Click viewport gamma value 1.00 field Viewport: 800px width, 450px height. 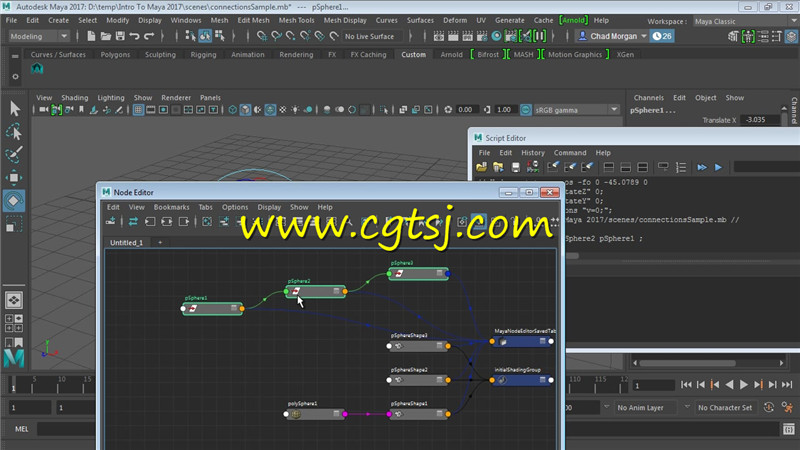click(x=504, y=110)
